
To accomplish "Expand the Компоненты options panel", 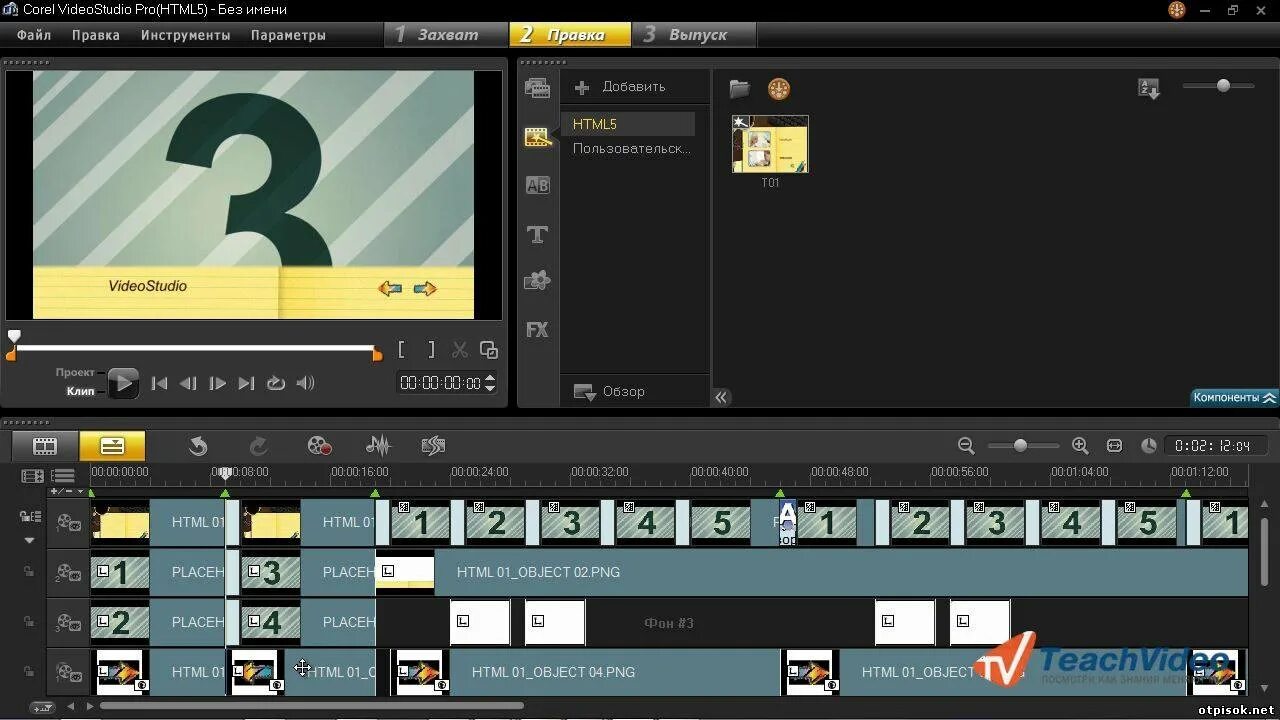I will [x=1234, y=397].
